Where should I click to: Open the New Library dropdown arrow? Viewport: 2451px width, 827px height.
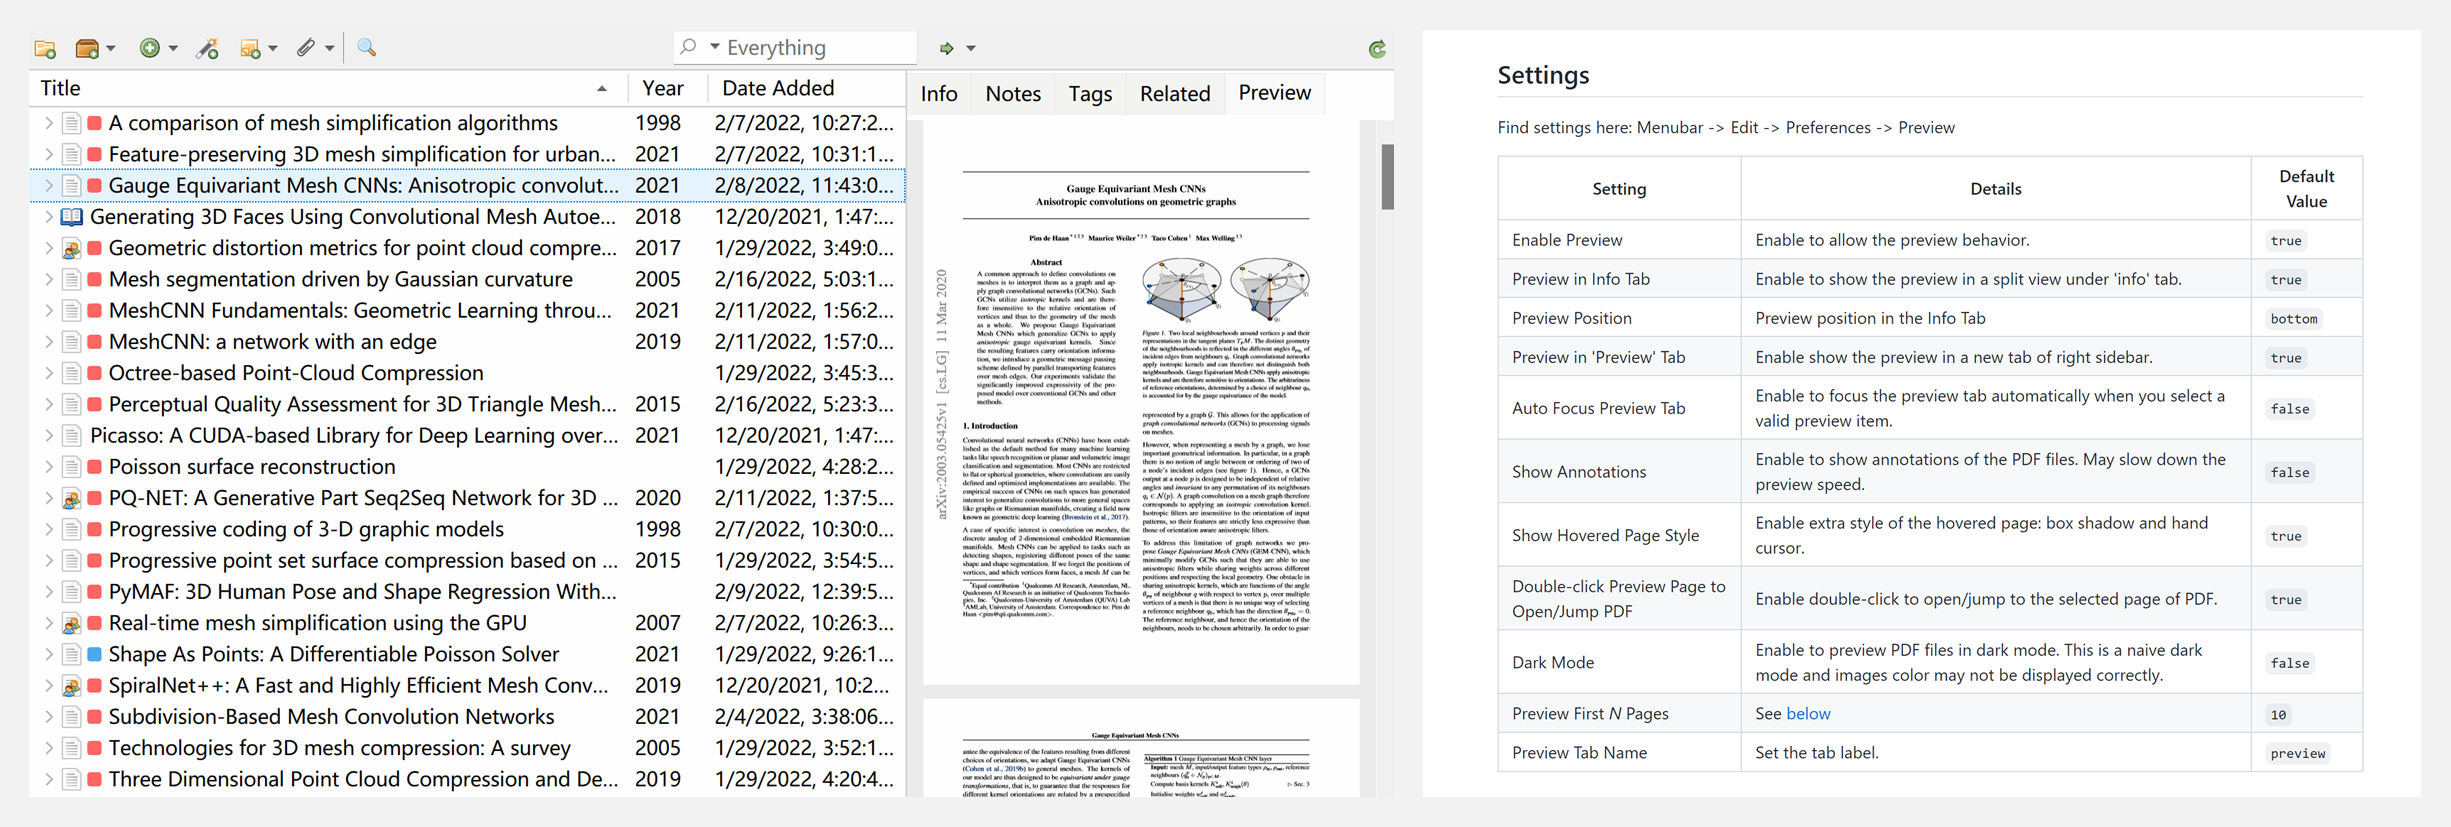tap(111, 48)
